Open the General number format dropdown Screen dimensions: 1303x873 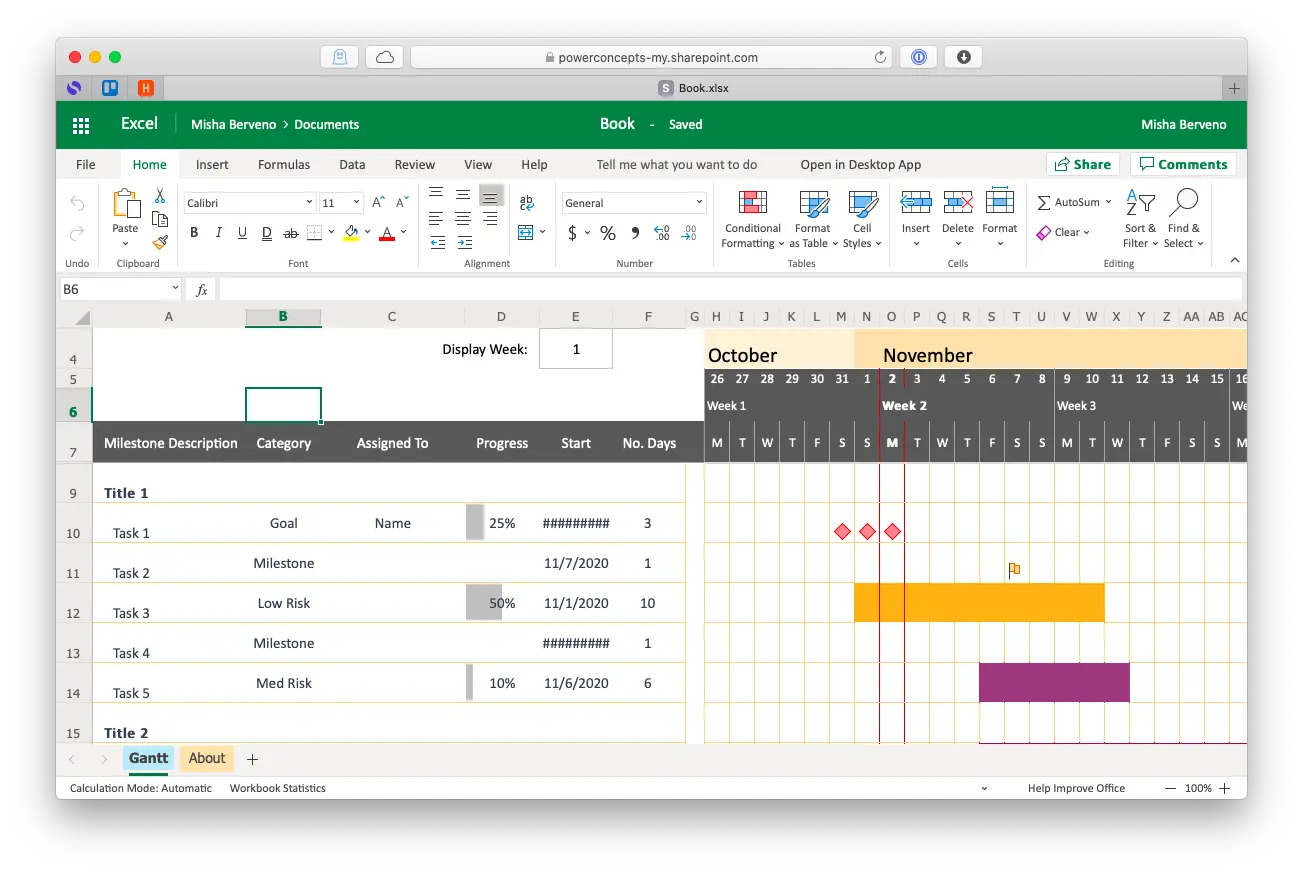pyautogui.click(x=633, y=202)
